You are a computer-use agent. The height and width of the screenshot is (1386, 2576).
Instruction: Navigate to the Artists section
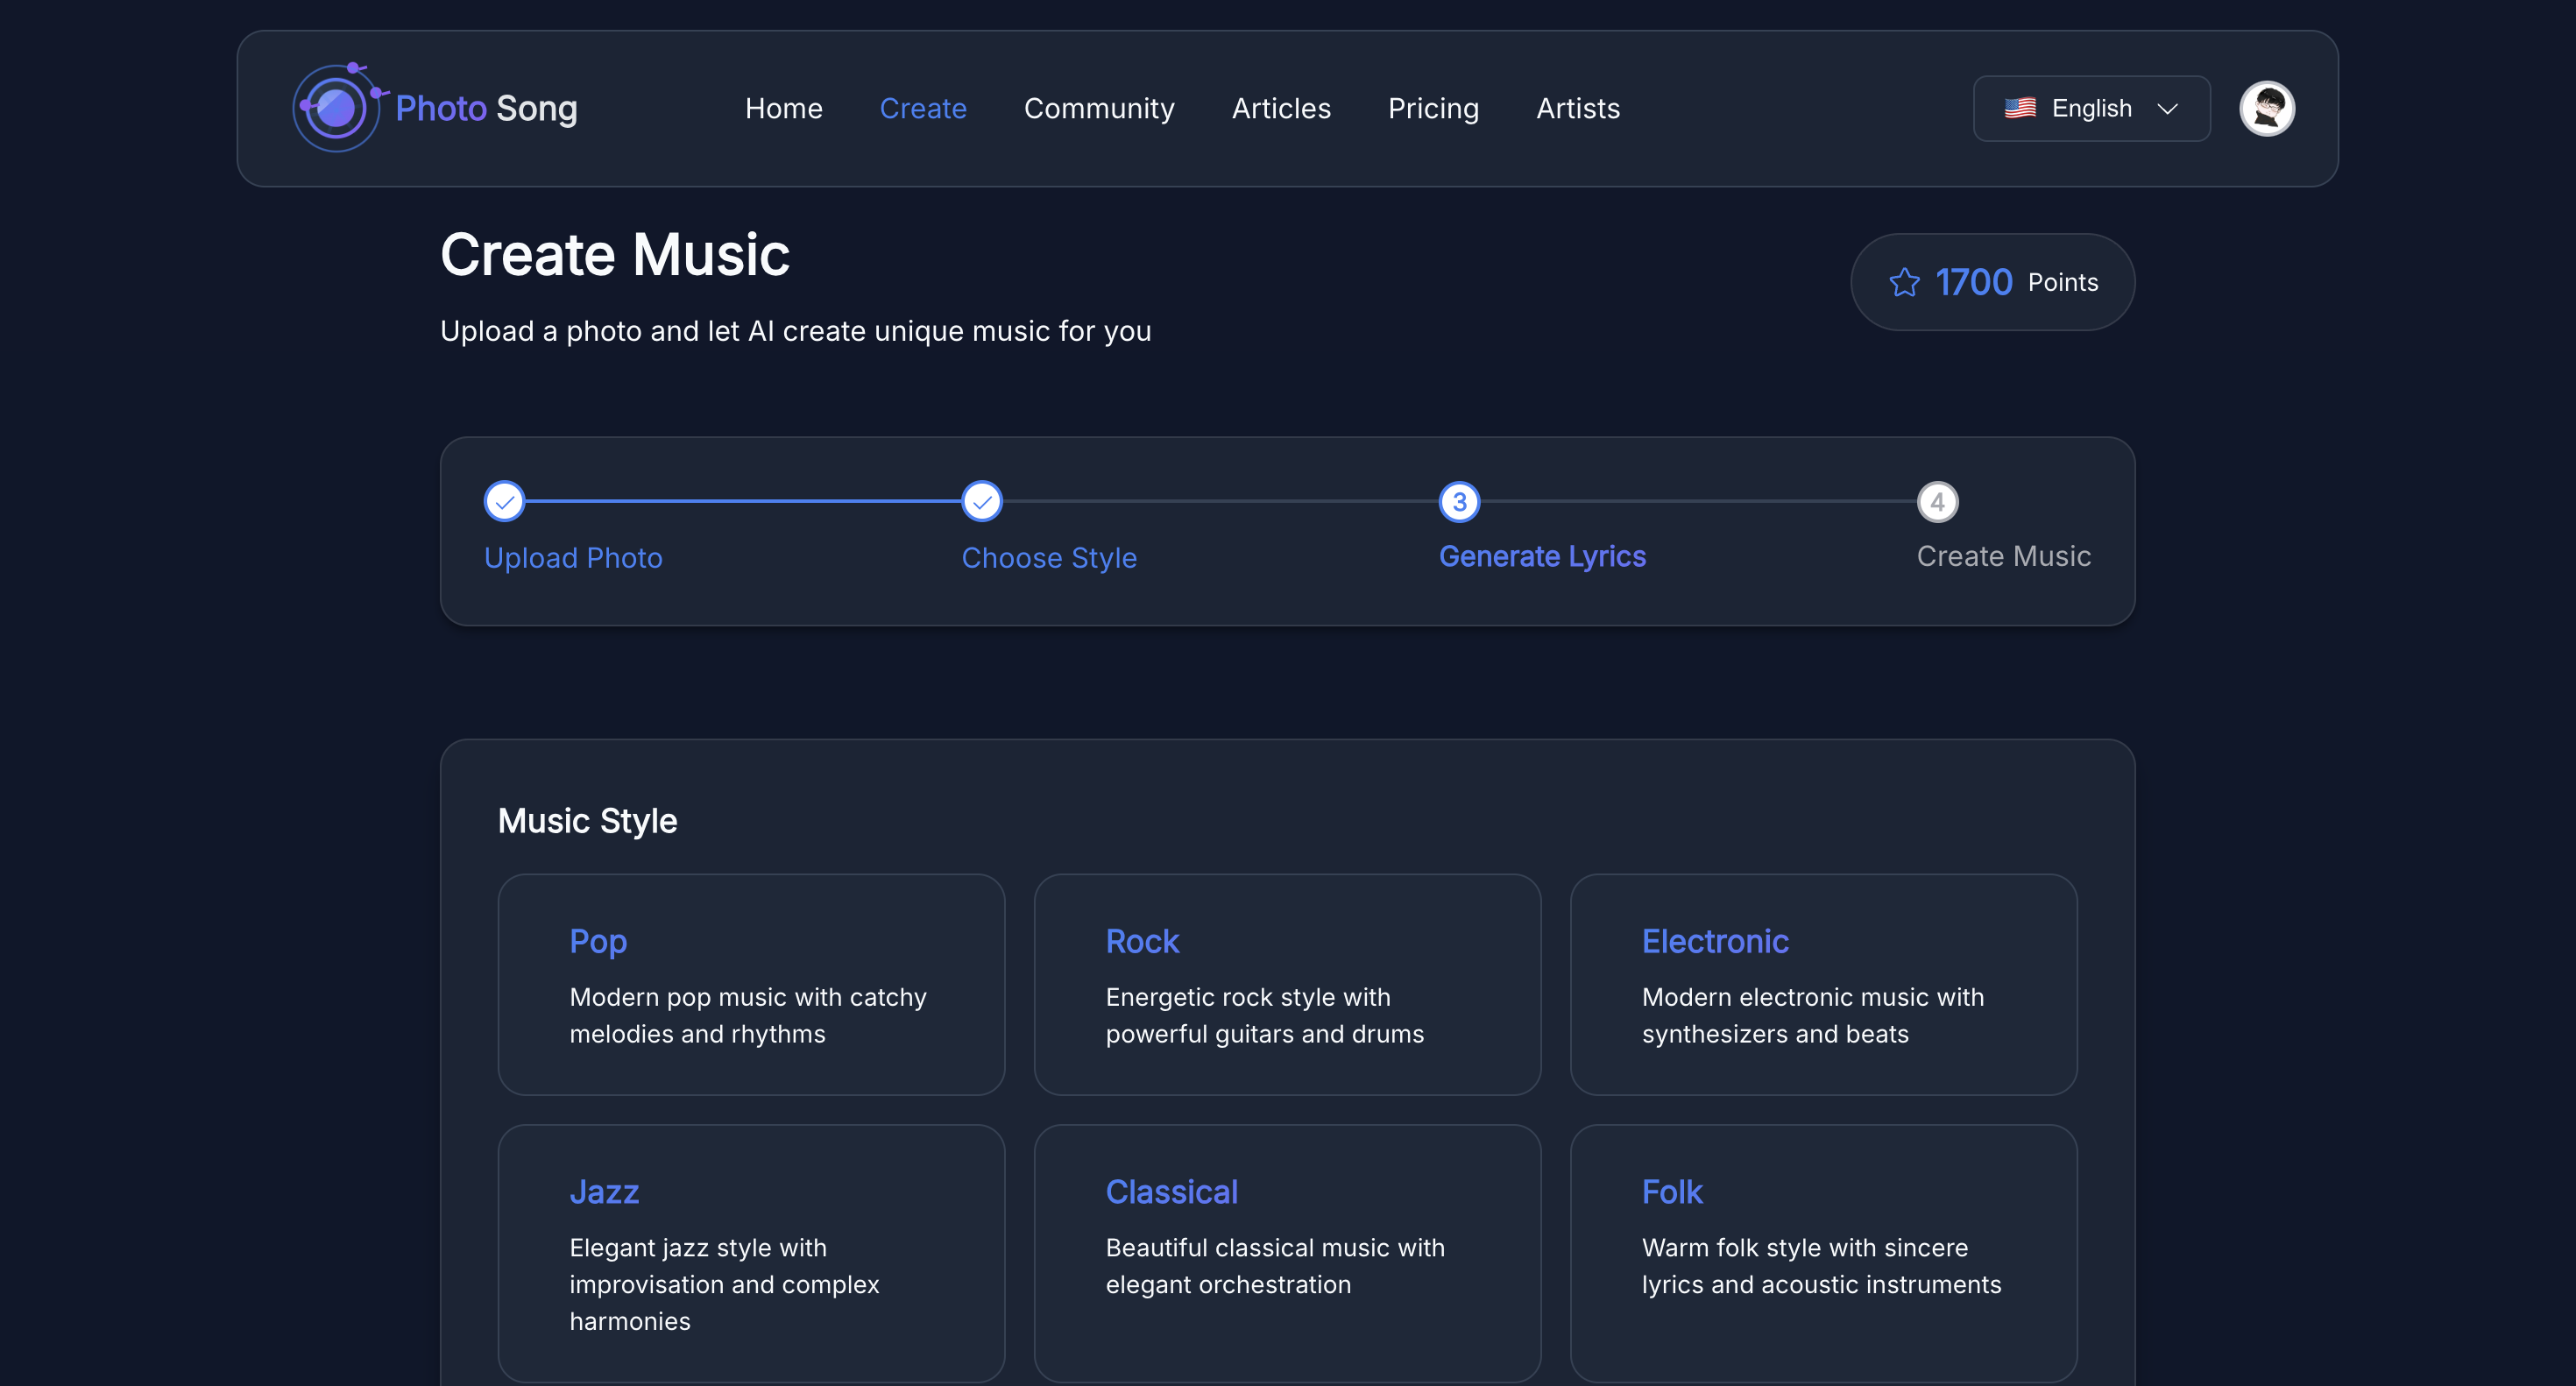1577,108
